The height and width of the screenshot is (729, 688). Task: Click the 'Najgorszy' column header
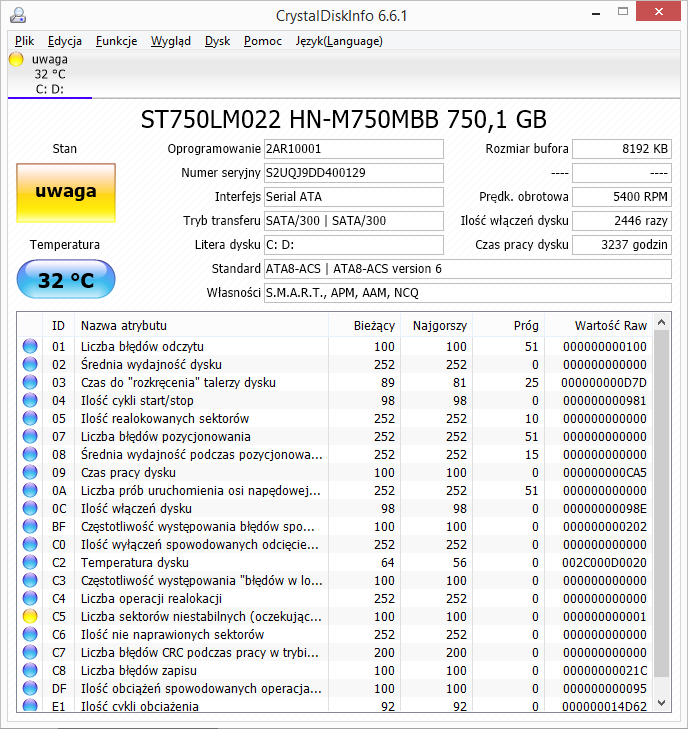[437, 325]
